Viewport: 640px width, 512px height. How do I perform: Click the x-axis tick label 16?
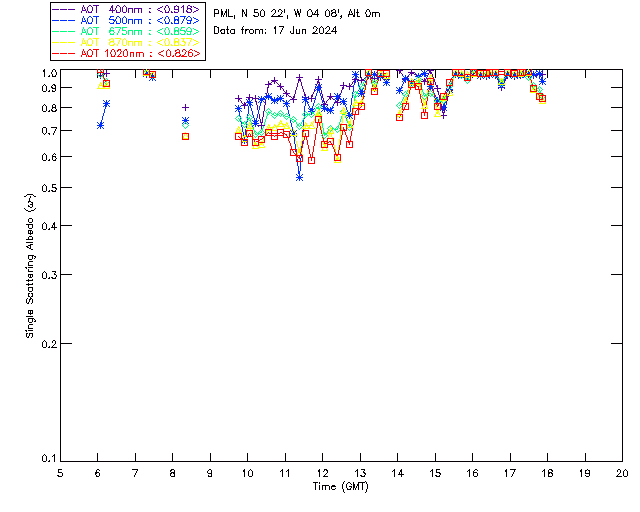coord(473,473)
